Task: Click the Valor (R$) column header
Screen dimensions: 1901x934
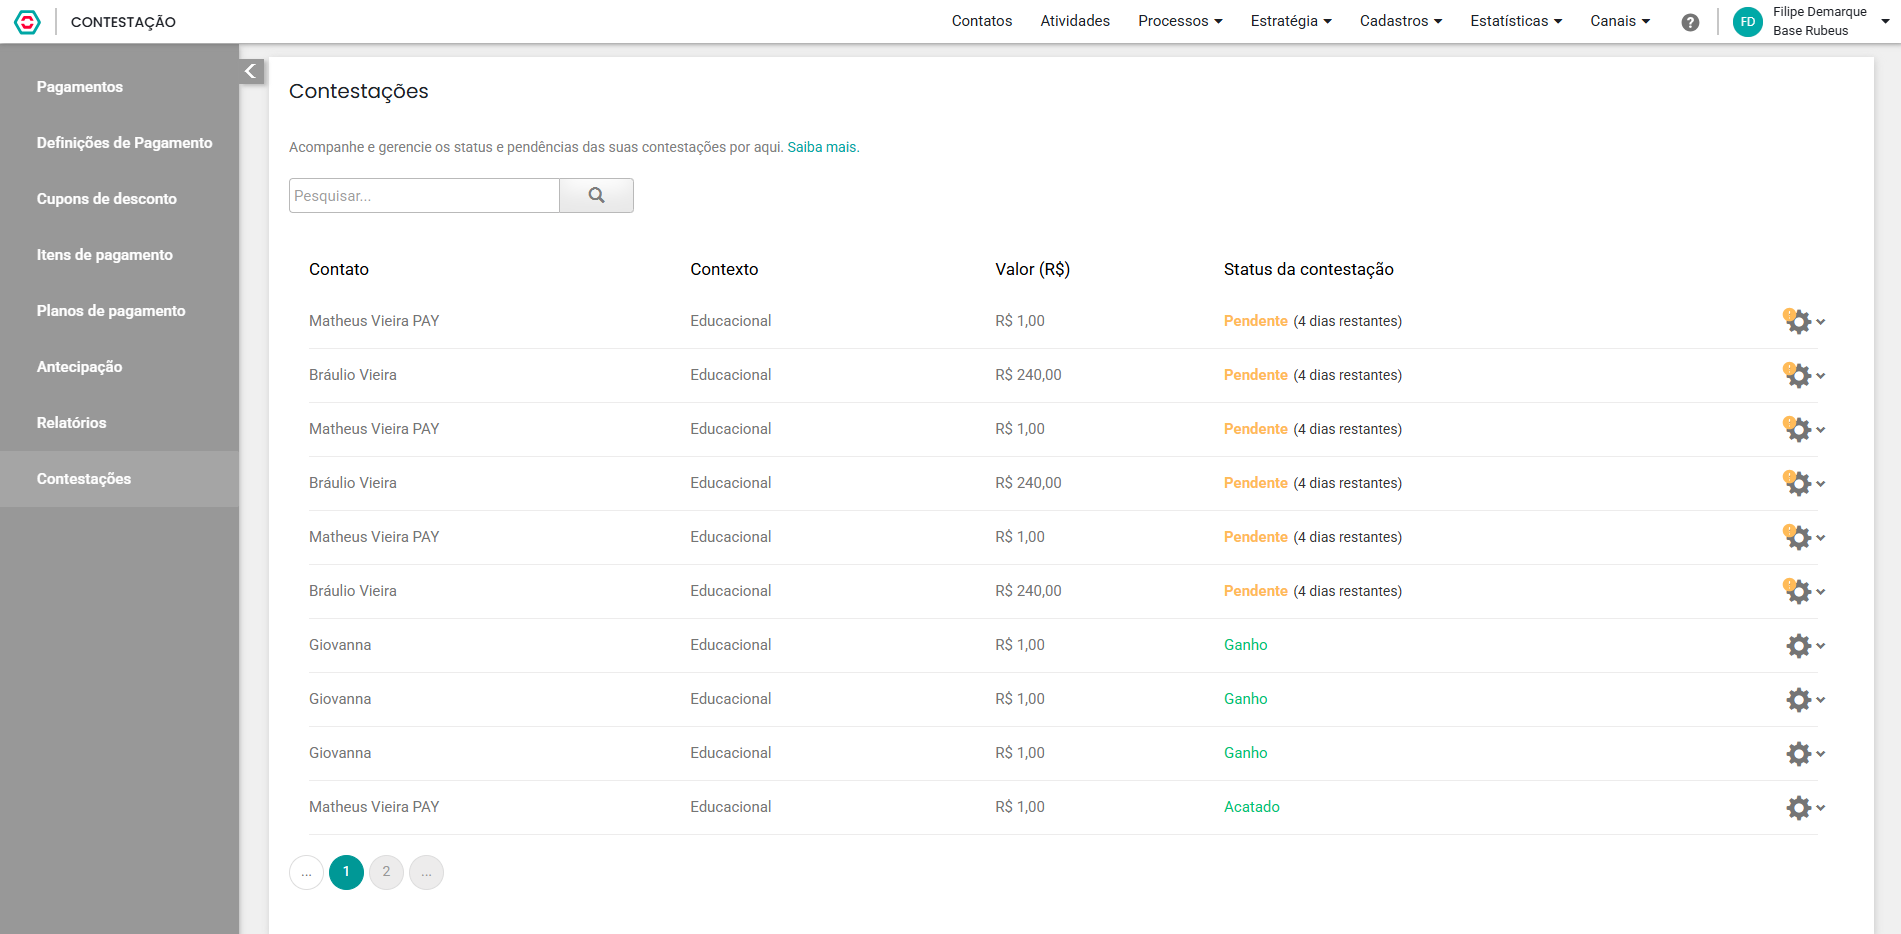Action: (x=1032, y=269)
